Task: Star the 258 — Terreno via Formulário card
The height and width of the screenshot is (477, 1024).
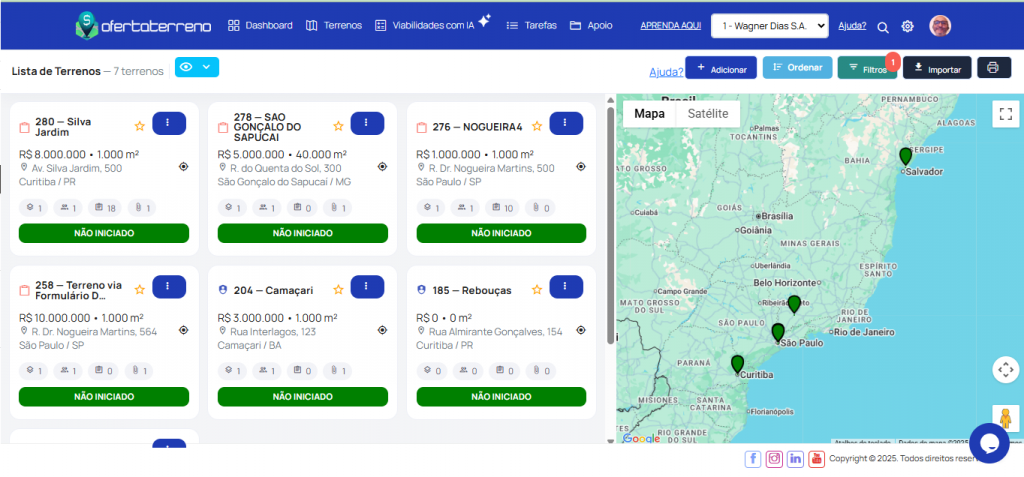Action: pos(139,290)
